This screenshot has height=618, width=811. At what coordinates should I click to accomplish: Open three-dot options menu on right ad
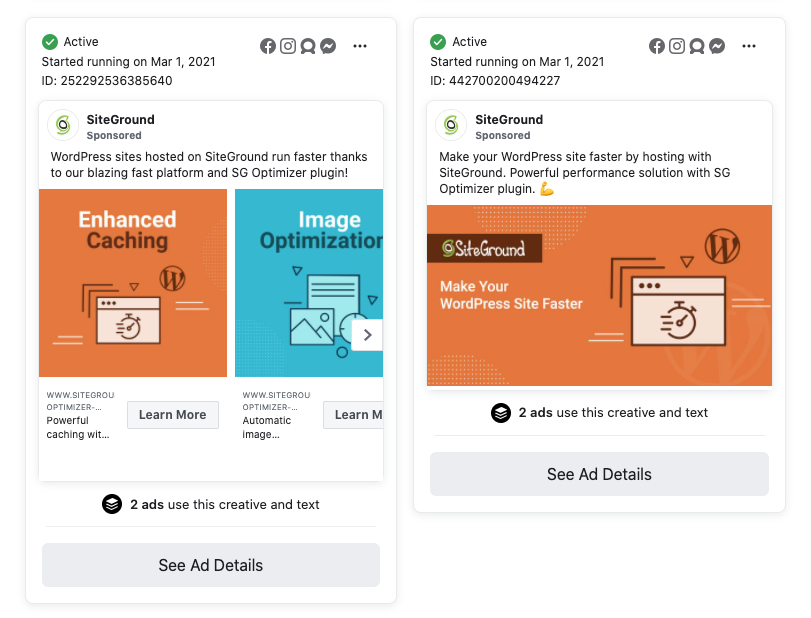coord(749,46)
